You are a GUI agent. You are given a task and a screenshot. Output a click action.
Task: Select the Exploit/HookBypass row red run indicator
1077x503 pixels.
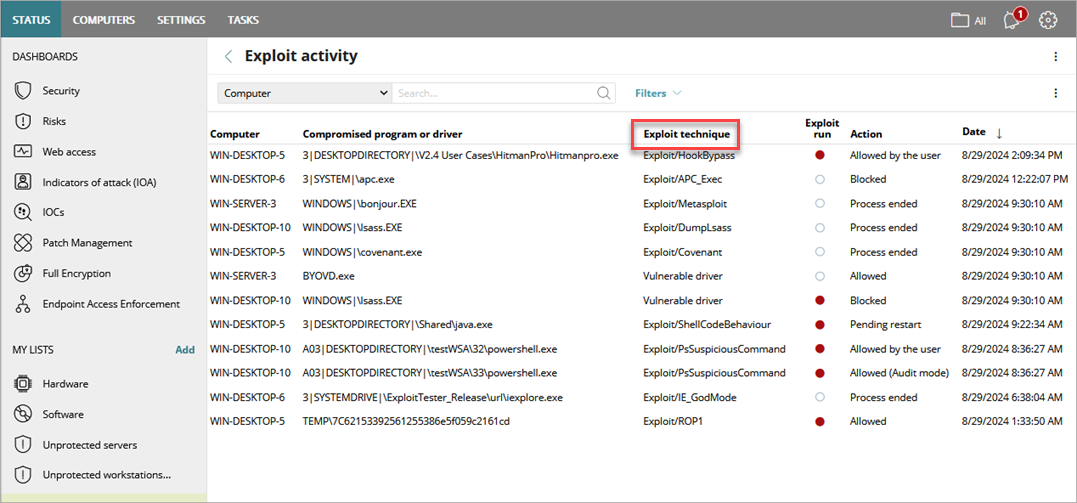click(821, 155)
